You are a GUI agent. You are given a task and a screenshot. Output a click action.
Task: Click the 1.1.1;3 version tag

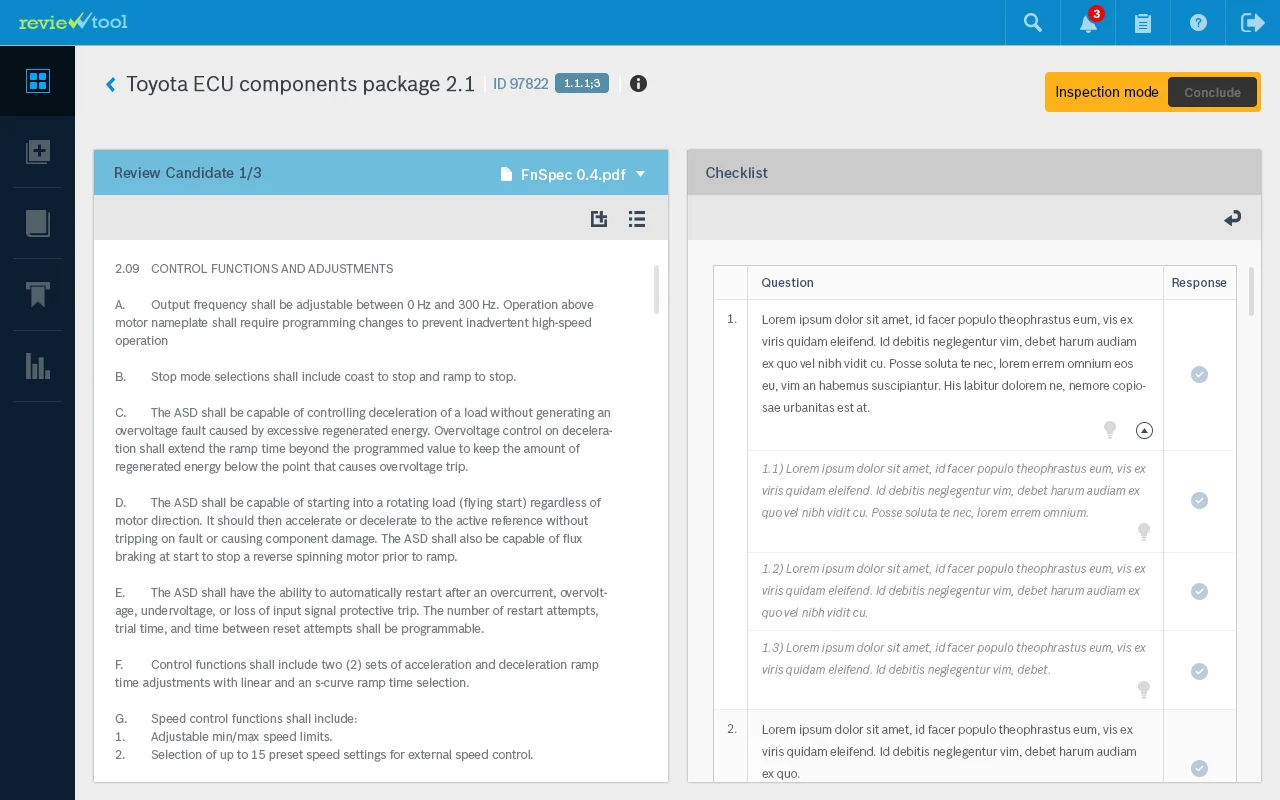tap(582, 84)
